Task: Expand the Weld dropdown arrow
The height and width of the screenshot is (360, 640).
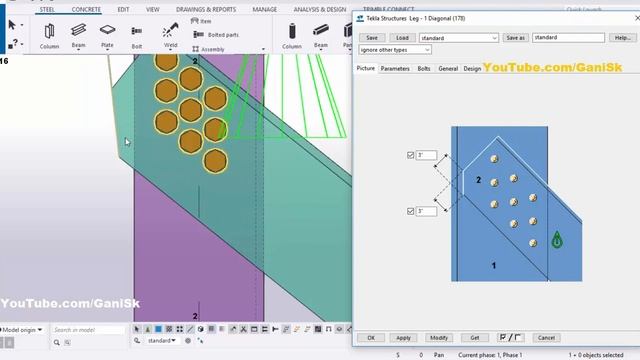Action: coord(170,49)
